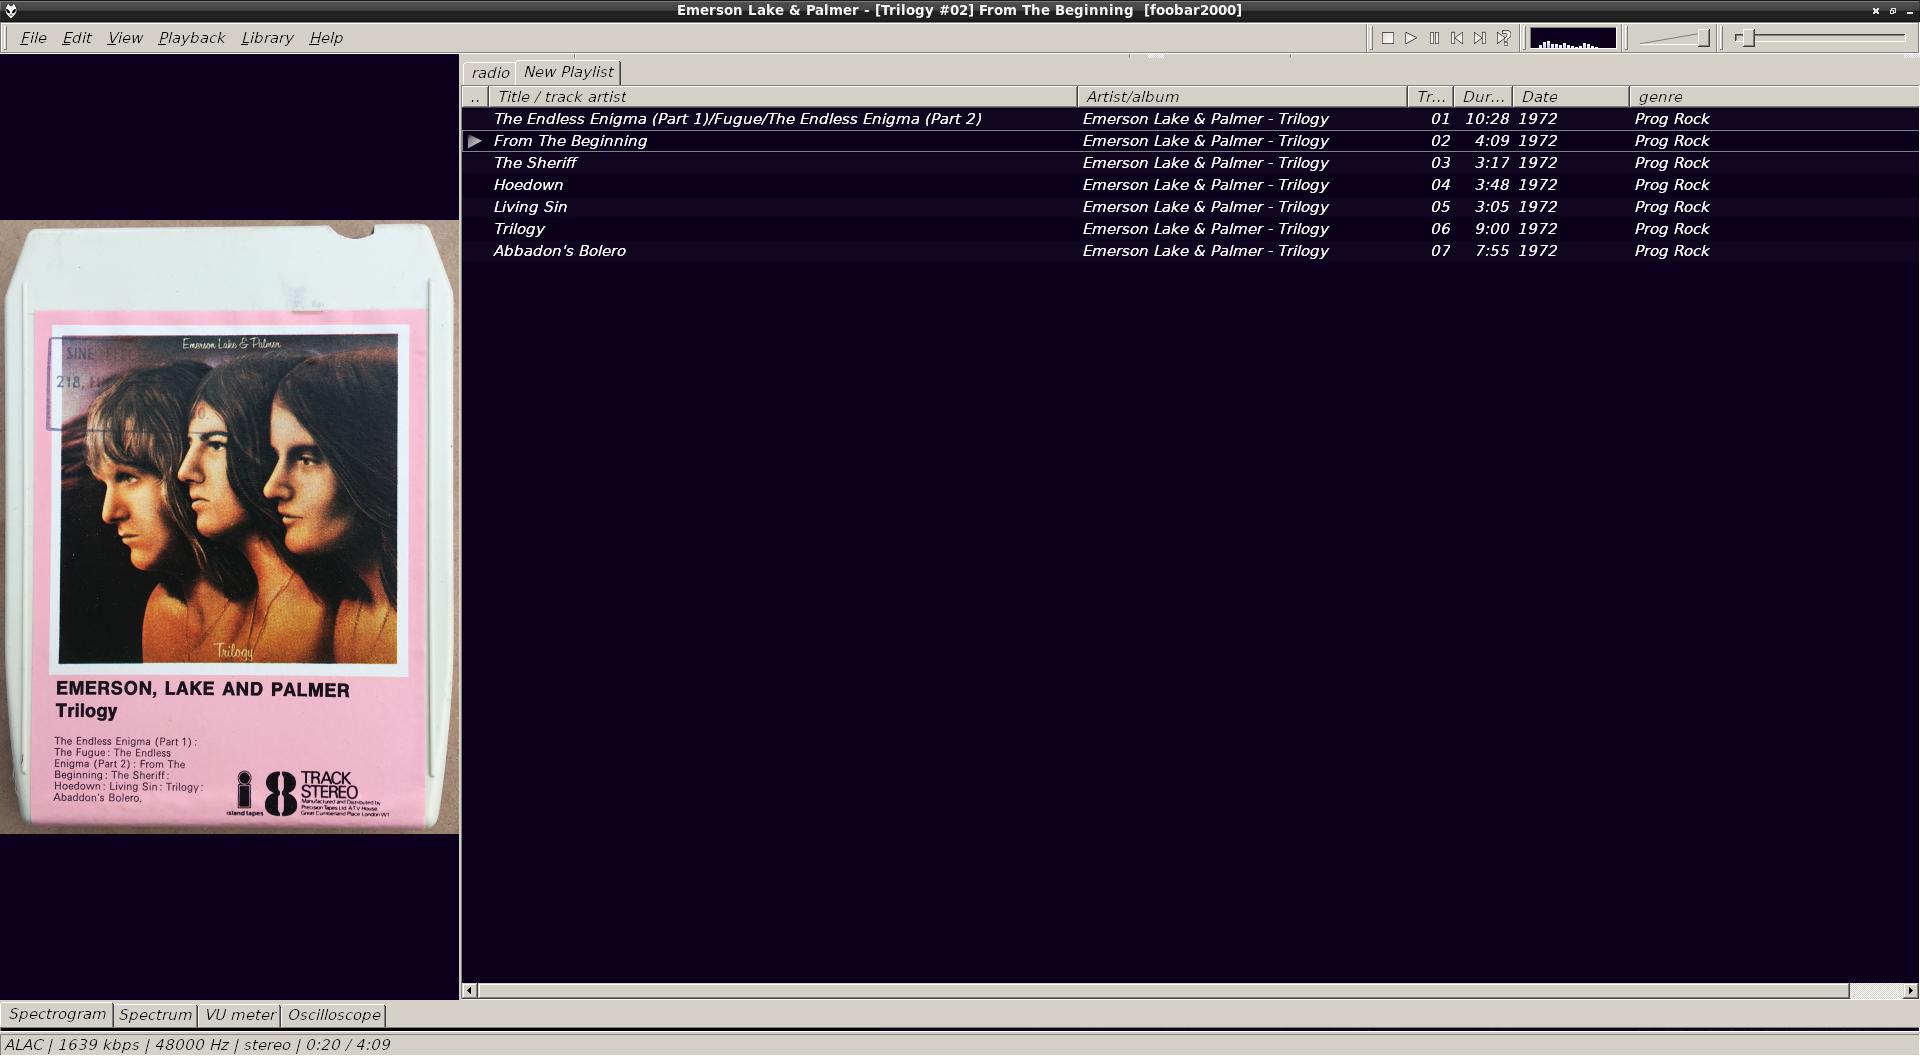Click the 10:28 duration cell
Screen dimensions: 1920x1056
click(x=1486, y=119)
